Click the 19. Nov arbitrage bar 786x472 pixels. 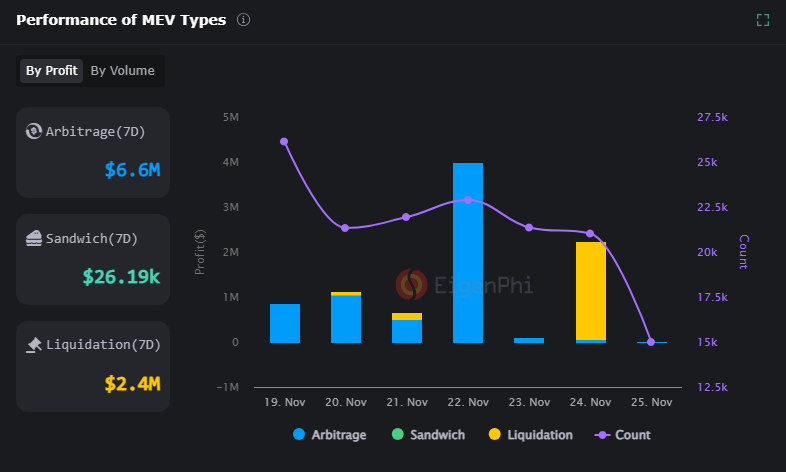(x=284, y=323)
